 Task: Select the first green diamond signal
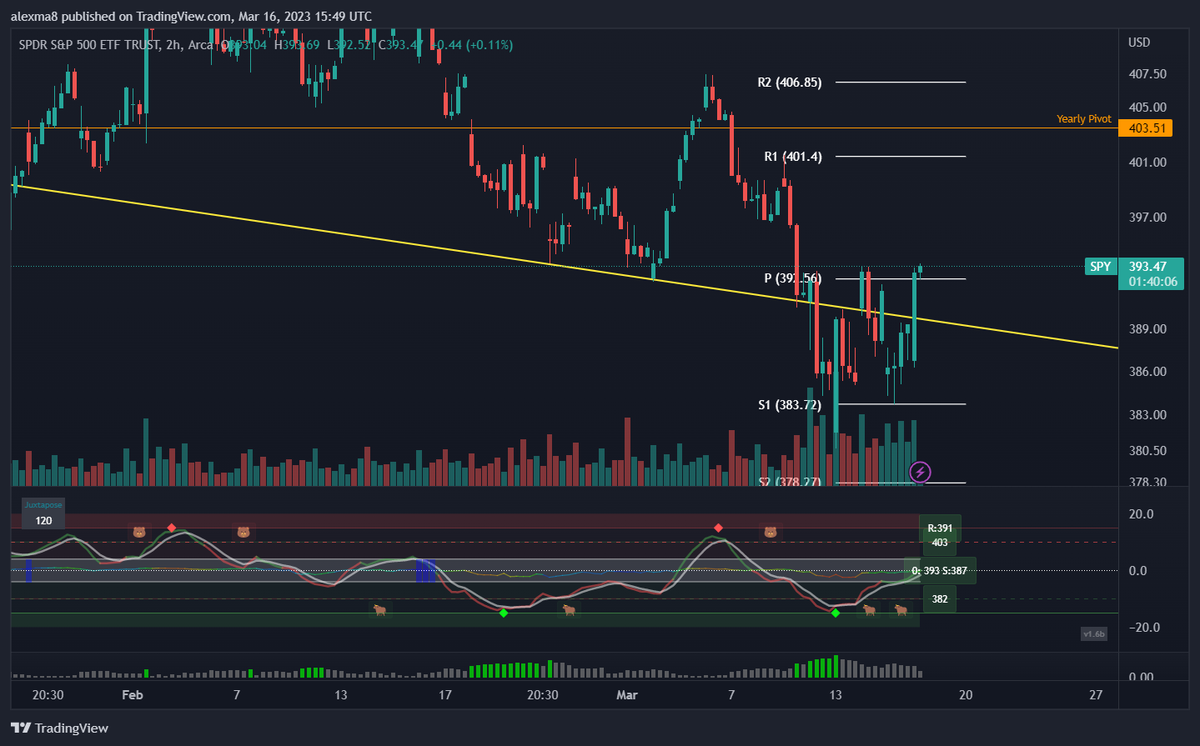[503, 613]
